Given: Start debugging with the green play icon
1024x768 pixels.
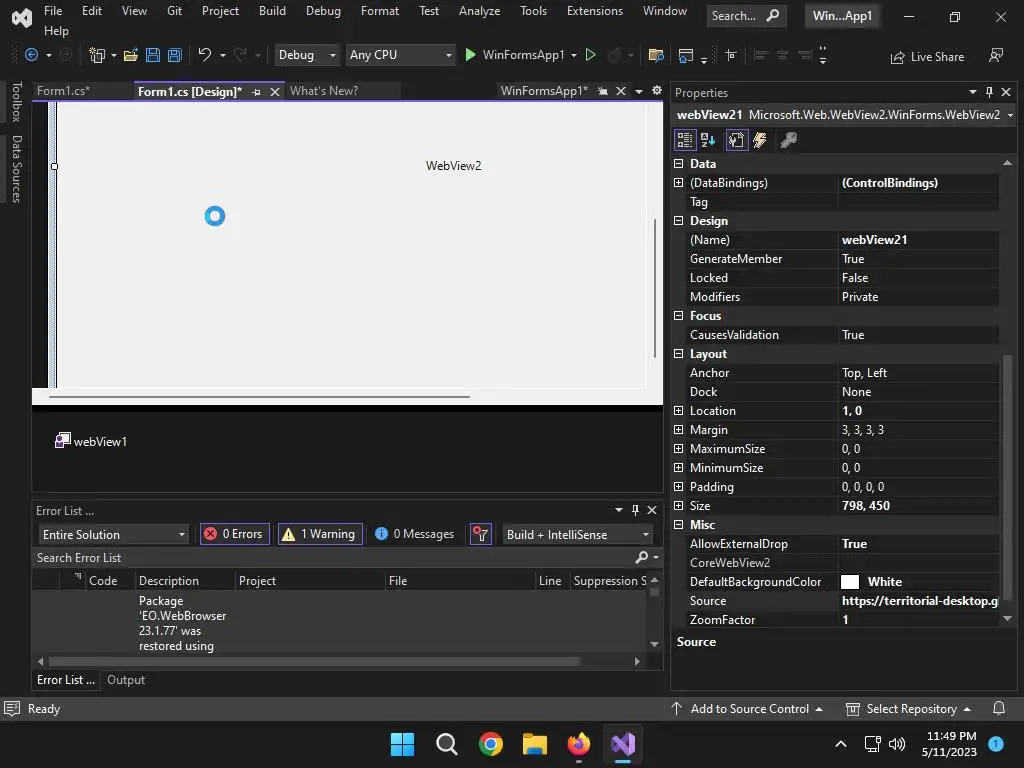Looking at the screenshot, I should (x=470, y=55).
